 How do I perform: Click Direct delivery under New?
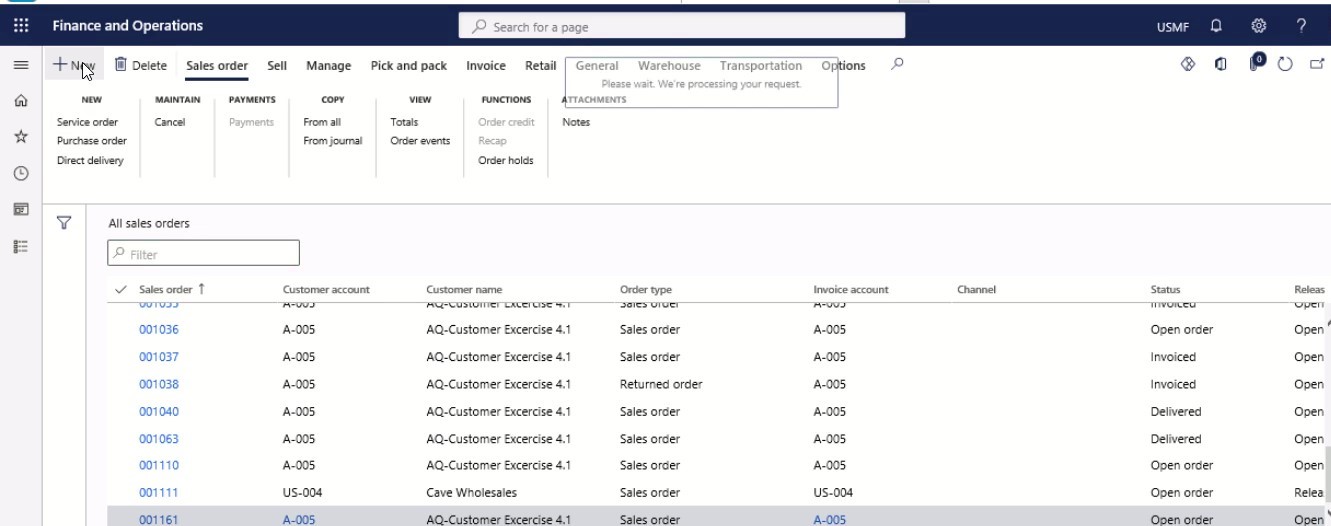(x=90, y=160)
